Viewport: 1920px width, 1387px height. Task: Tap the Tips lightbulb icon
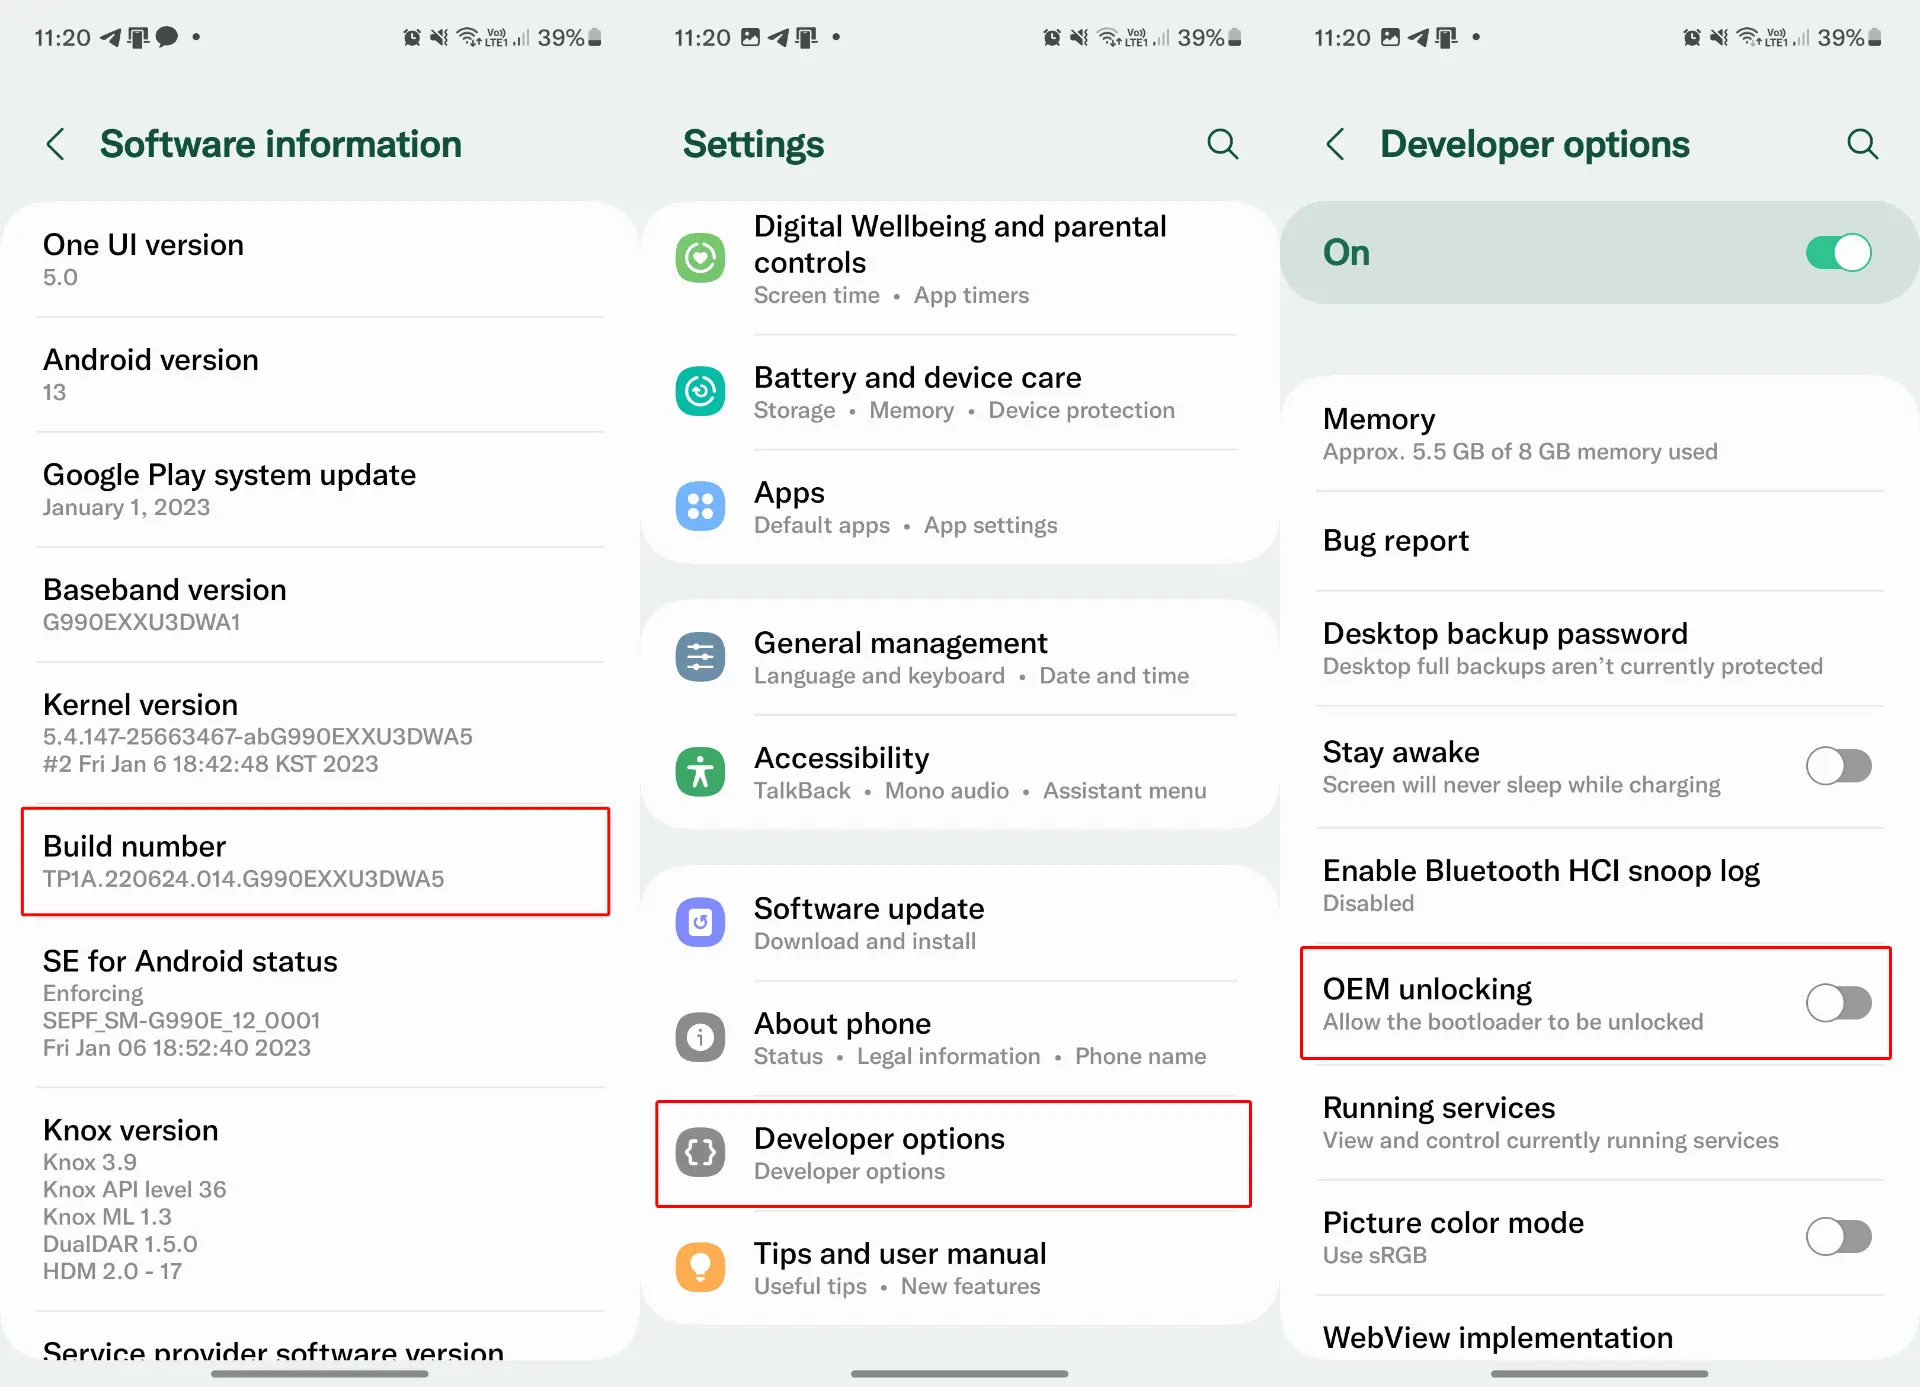(700, 1267)
